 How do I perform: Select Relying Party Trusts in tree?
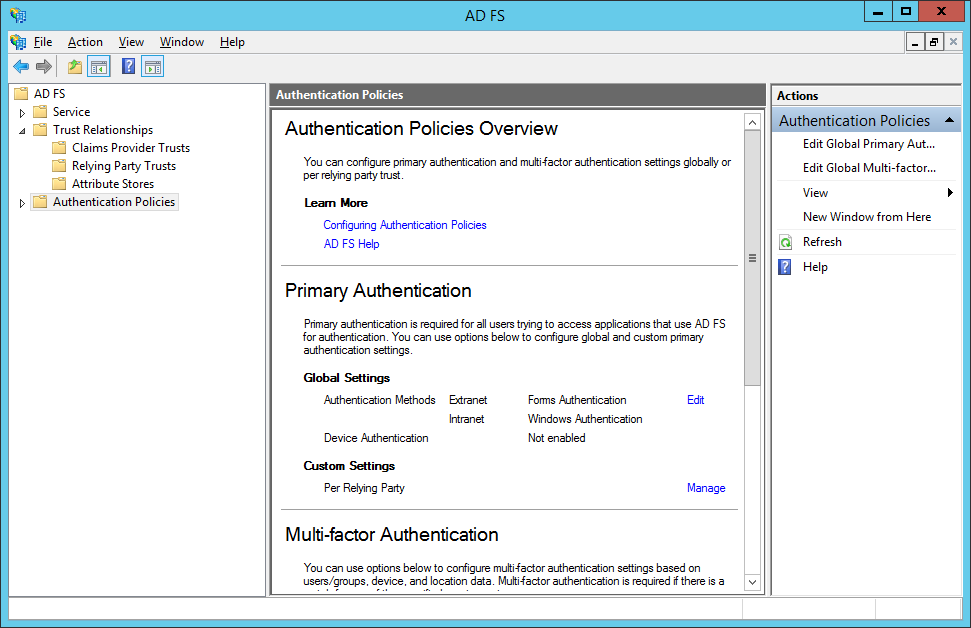tap(123, 166)
